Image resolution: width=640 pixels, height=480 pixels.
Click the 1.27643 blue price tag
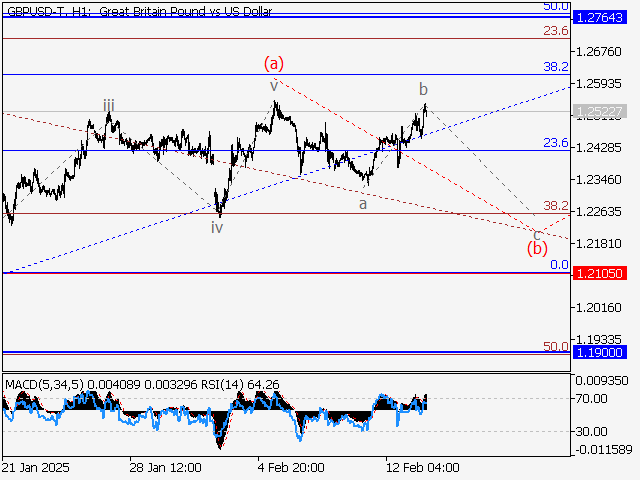(x=601, y=18)
